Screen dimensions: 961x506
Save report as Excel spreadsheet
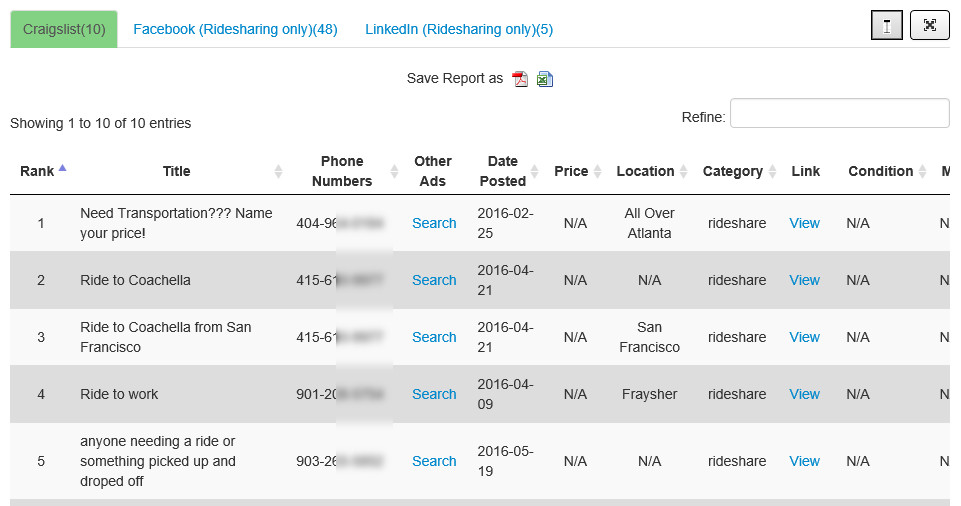545,79
